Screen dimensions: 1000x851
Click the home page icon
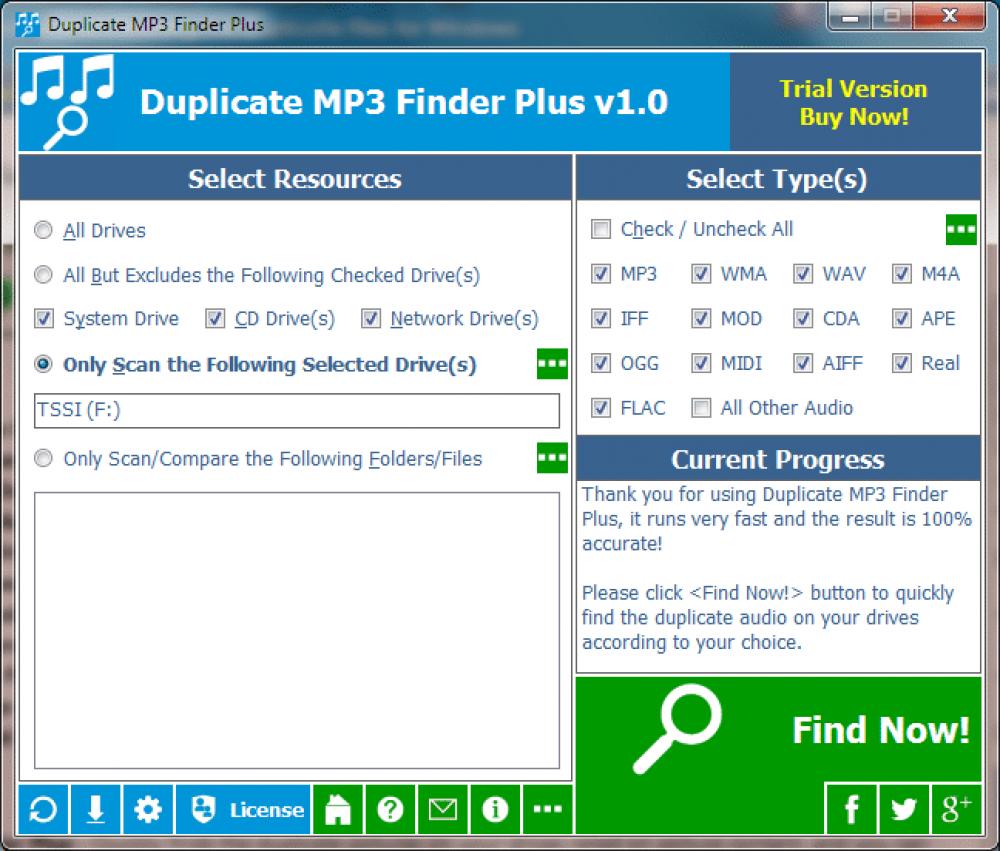[337, 809]
